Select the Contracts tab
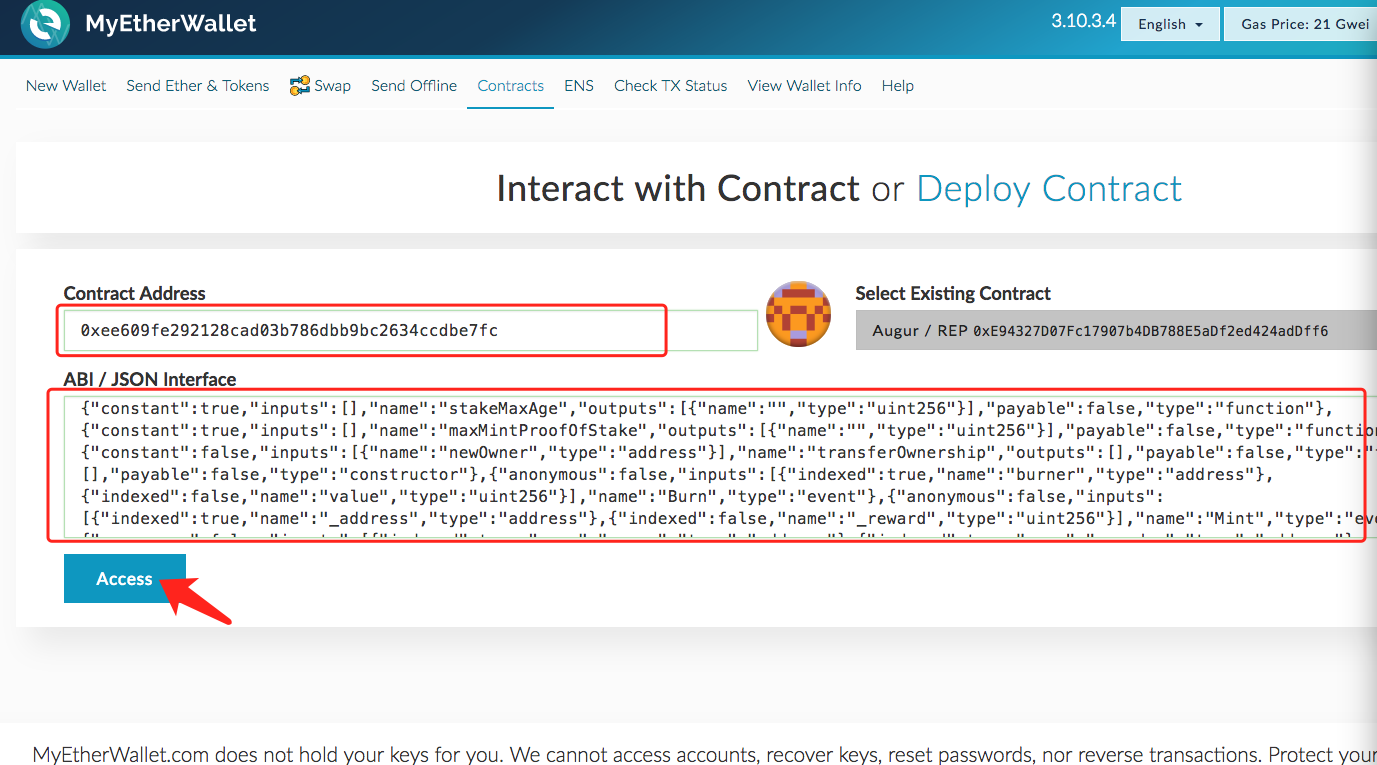 coord(511,86)
